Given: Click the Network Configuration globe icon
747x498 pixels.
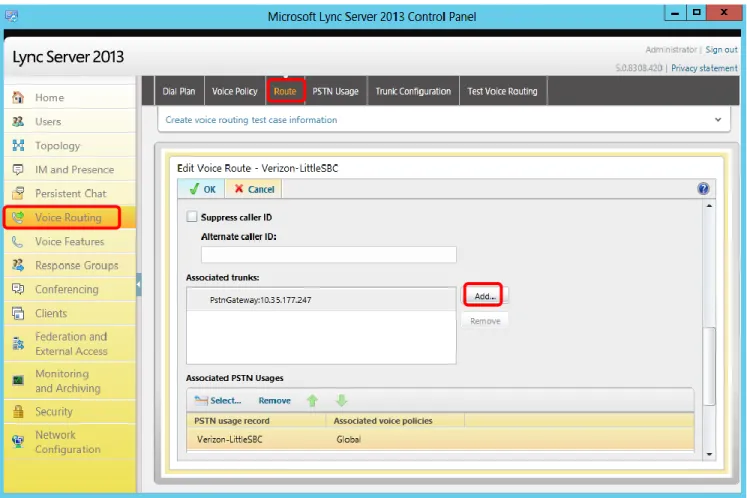Looking at the screenshot, I should pos(18,441).
